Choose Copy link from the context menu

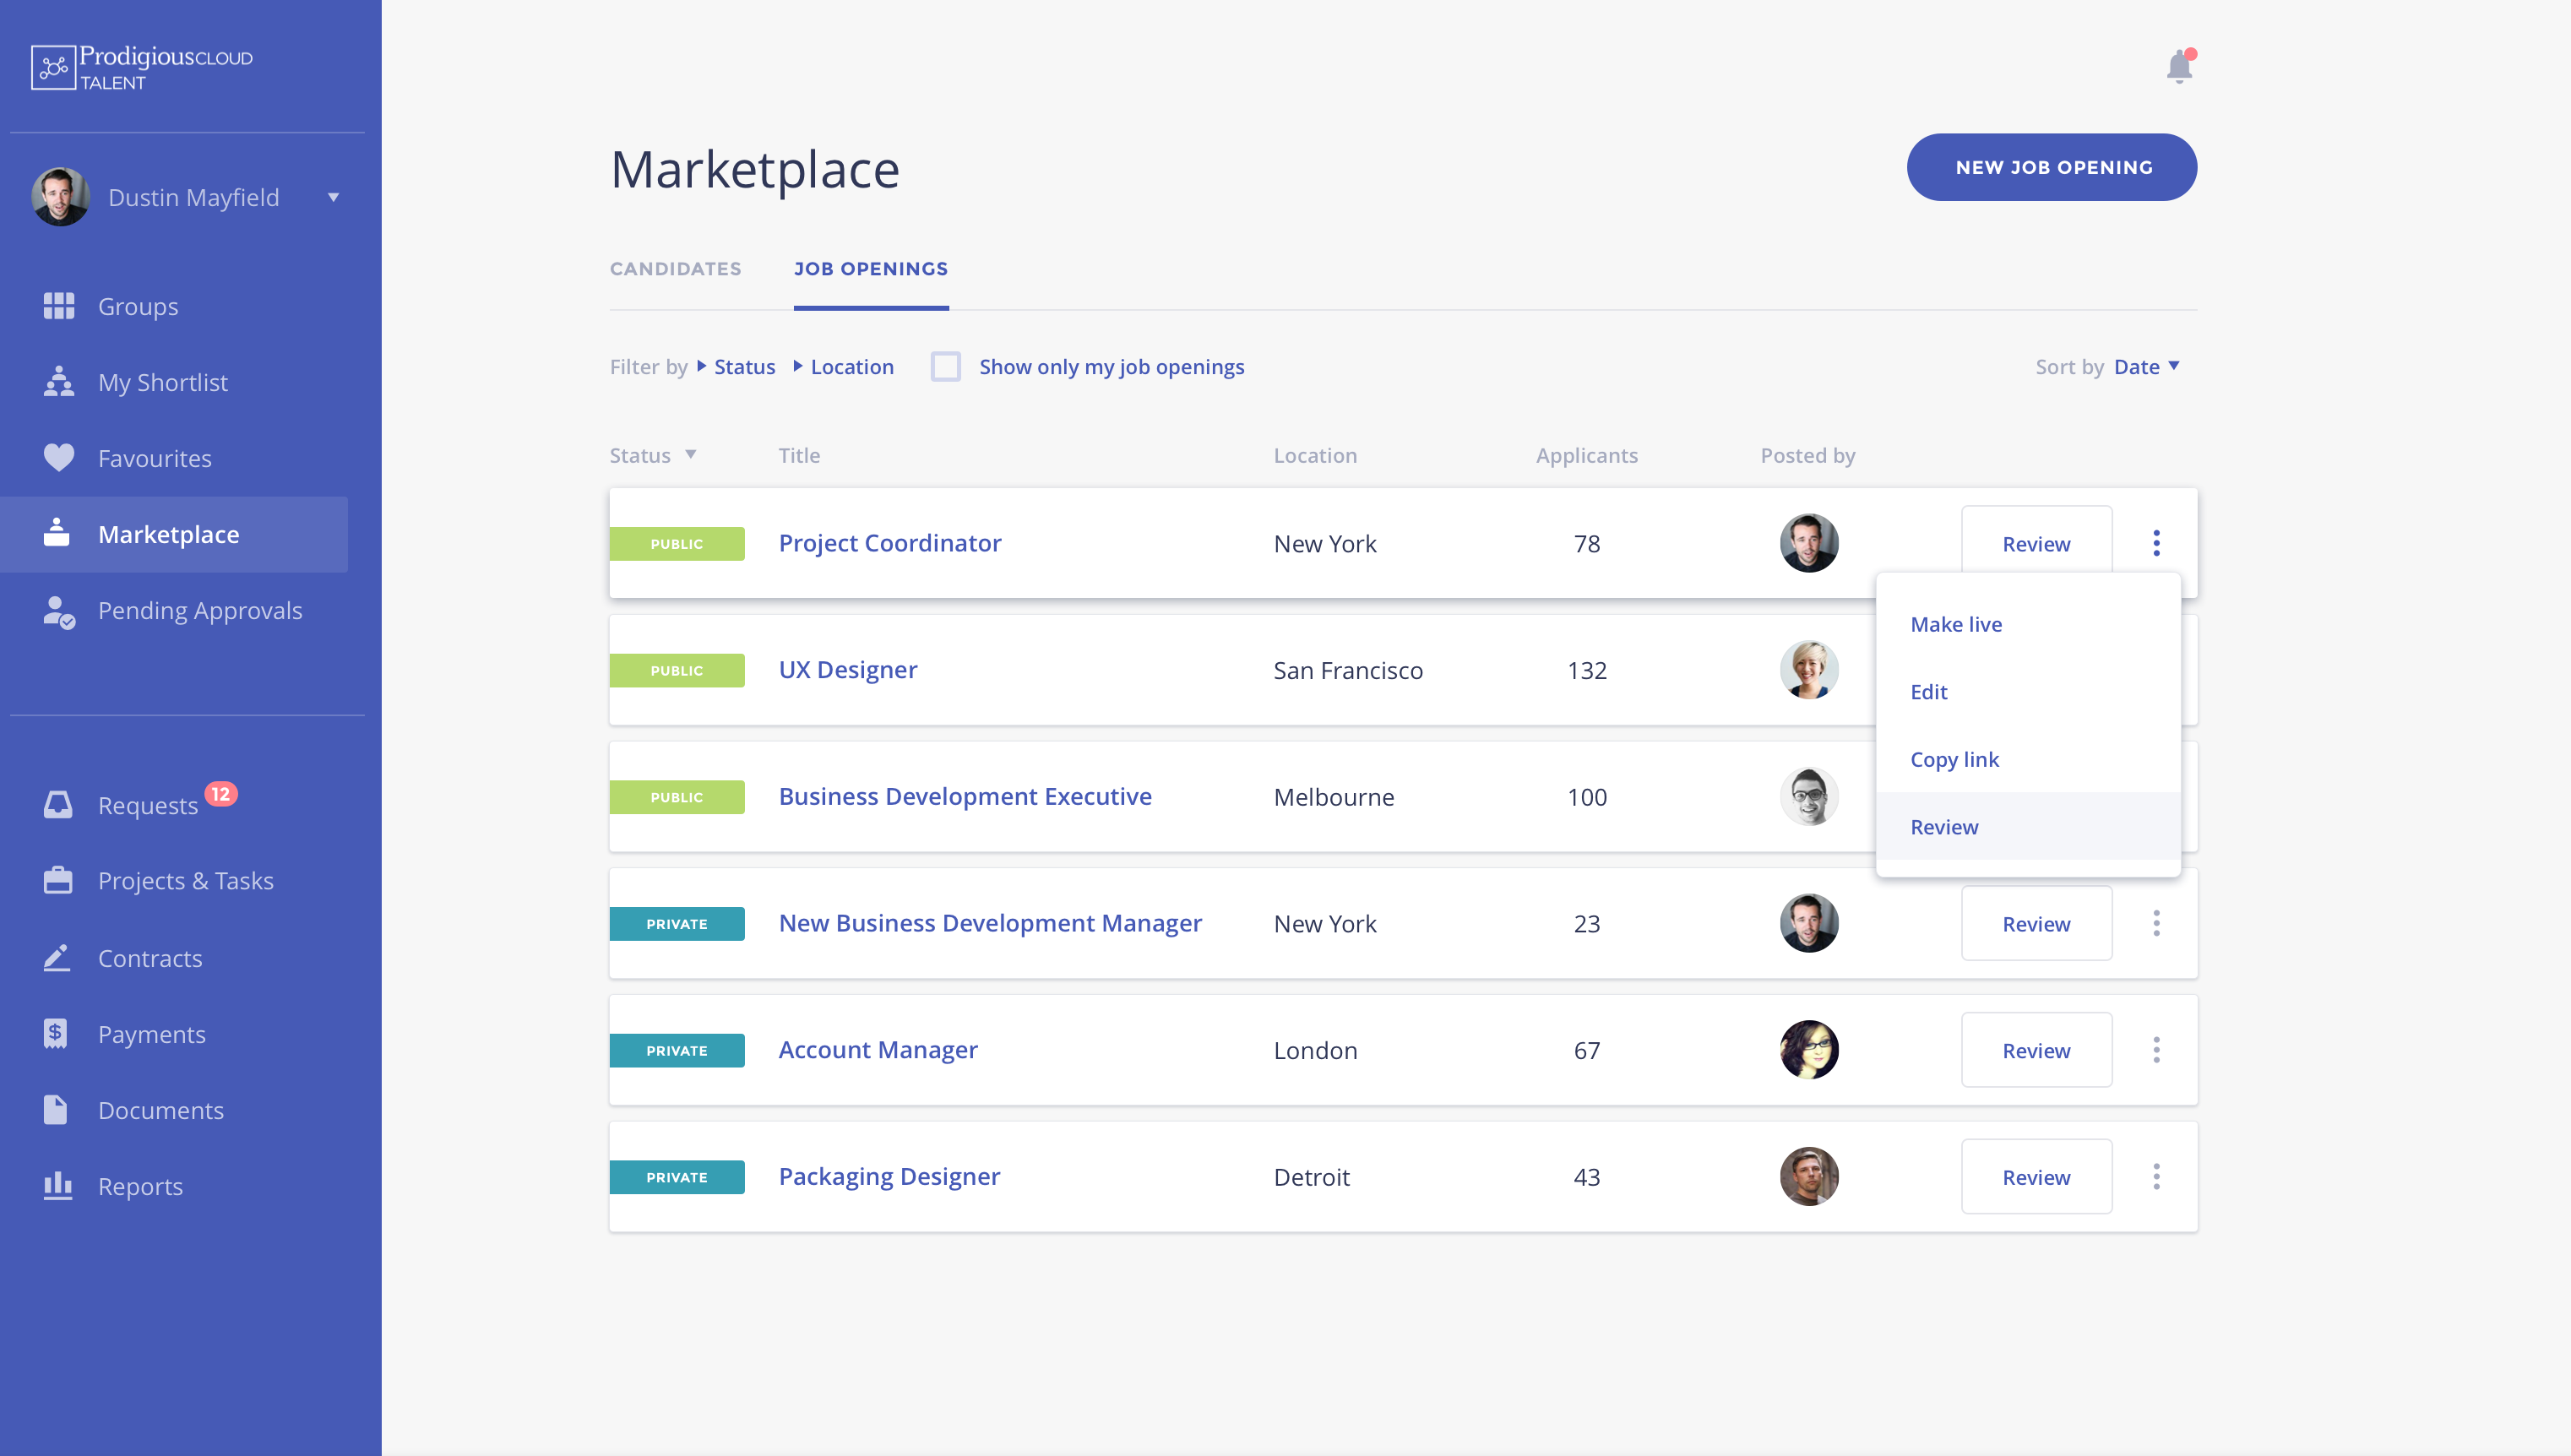(x=2028, y=759)
